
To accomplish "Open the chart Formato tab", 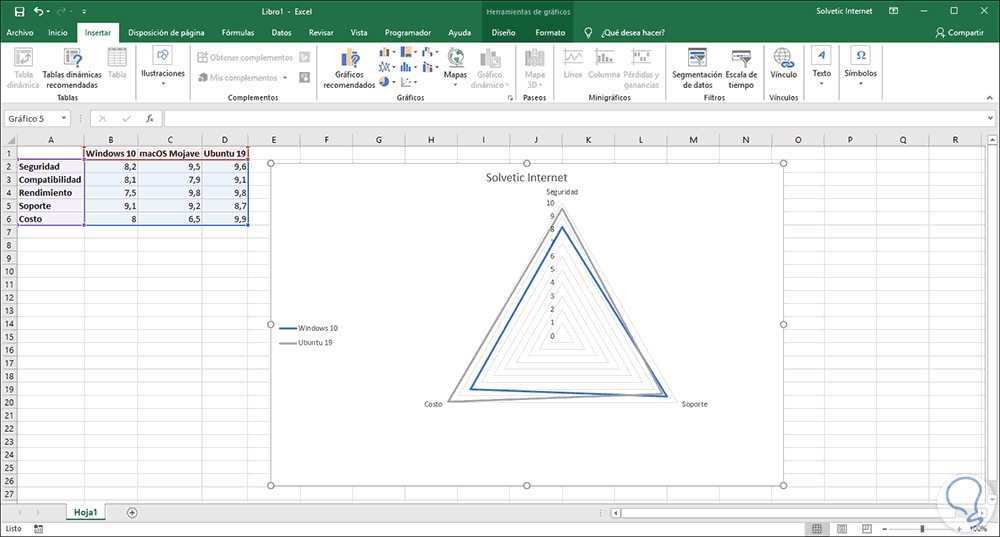I will click(x=550, y=33).
